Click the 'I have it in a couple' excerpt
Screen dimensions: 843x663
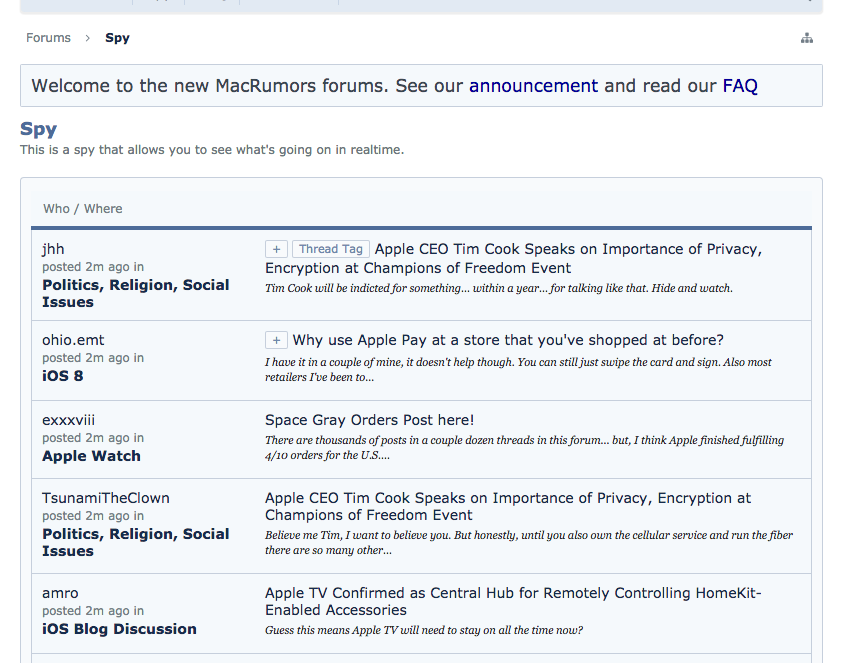518,369
